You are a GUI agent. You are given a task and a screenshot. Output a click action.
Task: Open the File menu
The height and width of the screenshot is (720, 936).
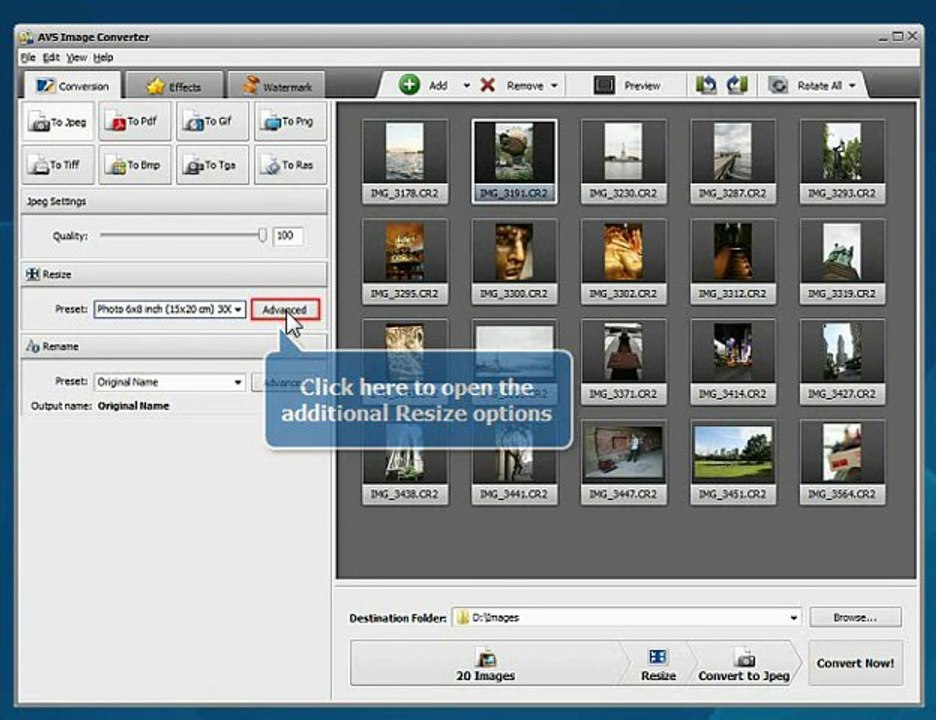(28, 57)
